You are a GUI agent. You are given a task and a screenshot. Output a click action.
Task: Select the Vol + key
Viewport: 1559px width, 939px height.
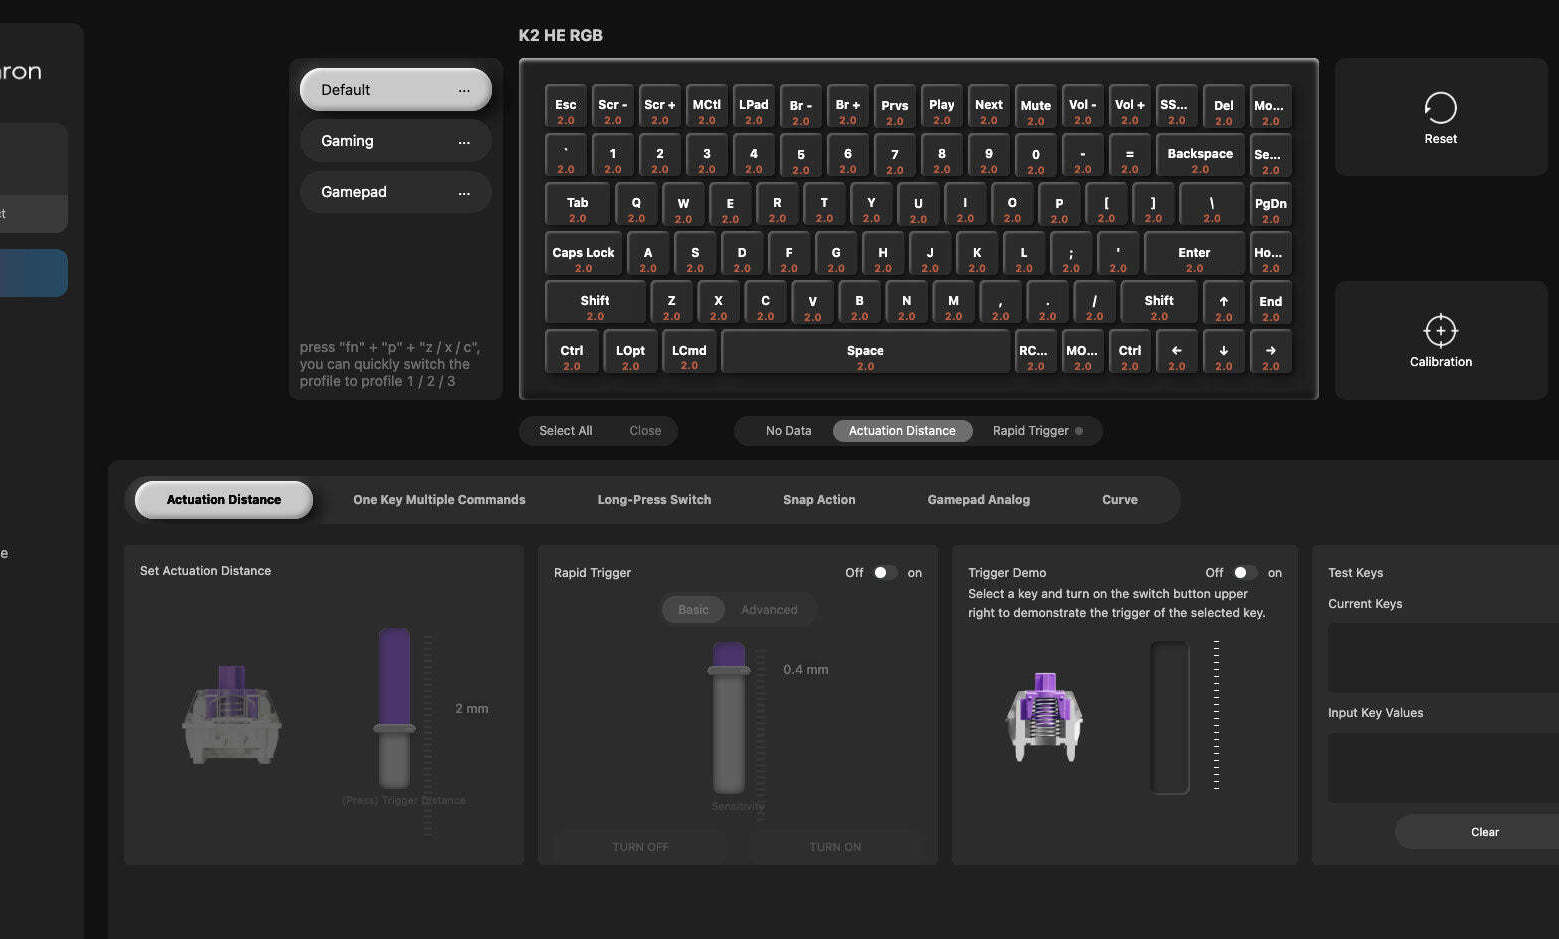point(1129,109)
